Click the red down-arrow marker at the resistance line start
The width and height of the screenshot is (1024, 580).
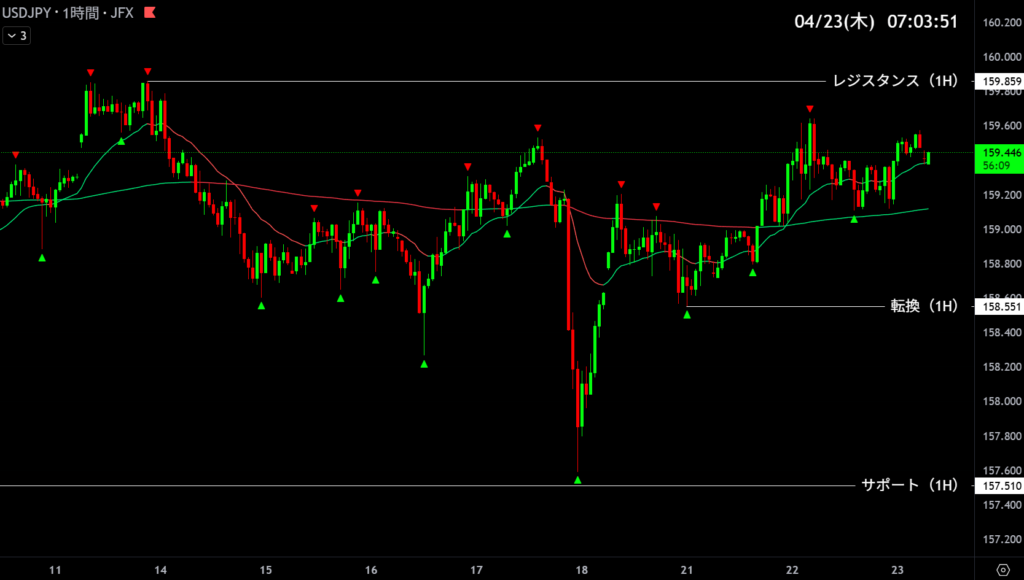click(x=147, y=72)
